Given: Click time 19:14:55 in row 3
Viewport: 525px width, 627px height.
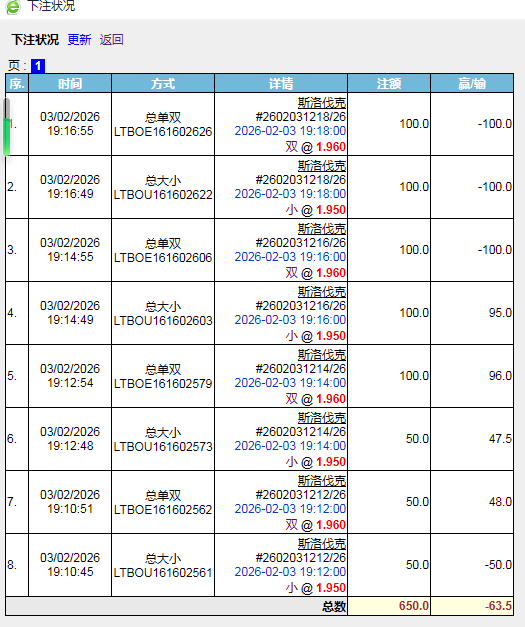Looking at the screenshot, I should click(70, 257).
